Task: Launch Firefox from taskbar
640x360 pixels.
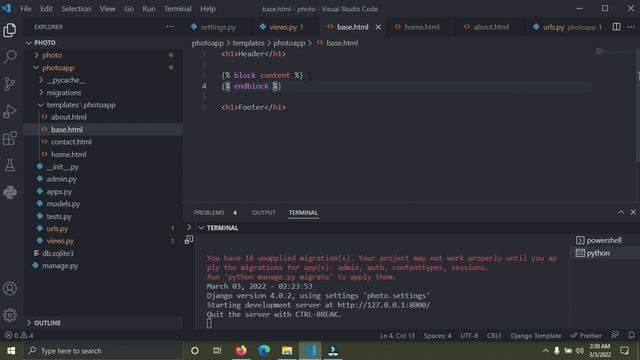Action: 241,351
